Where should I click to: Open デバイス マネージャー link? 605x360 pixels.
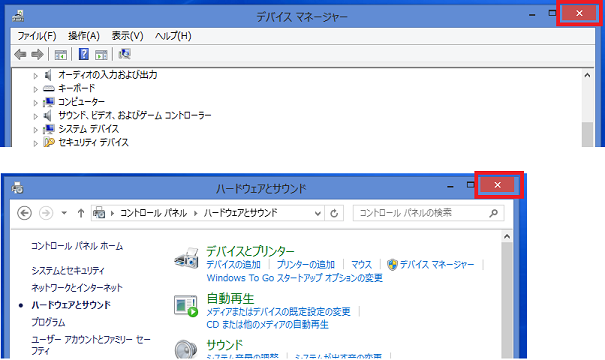coord(437,265)
